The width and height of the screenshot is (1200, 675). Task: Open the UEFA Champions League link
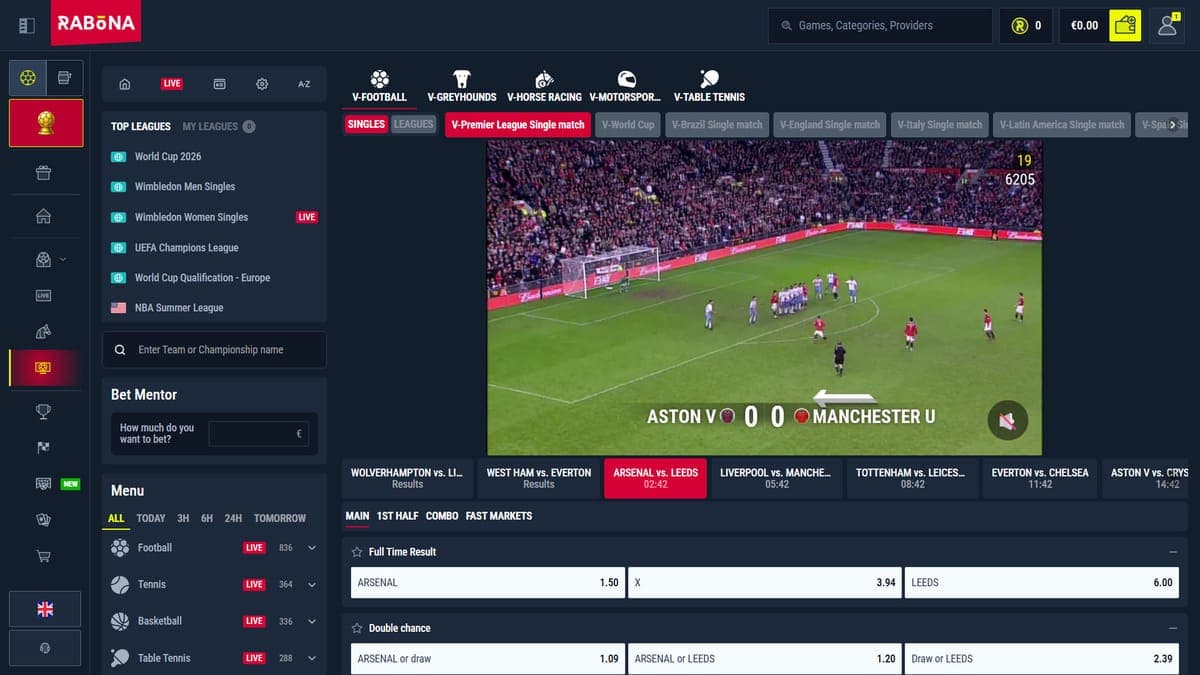[186, 248]
